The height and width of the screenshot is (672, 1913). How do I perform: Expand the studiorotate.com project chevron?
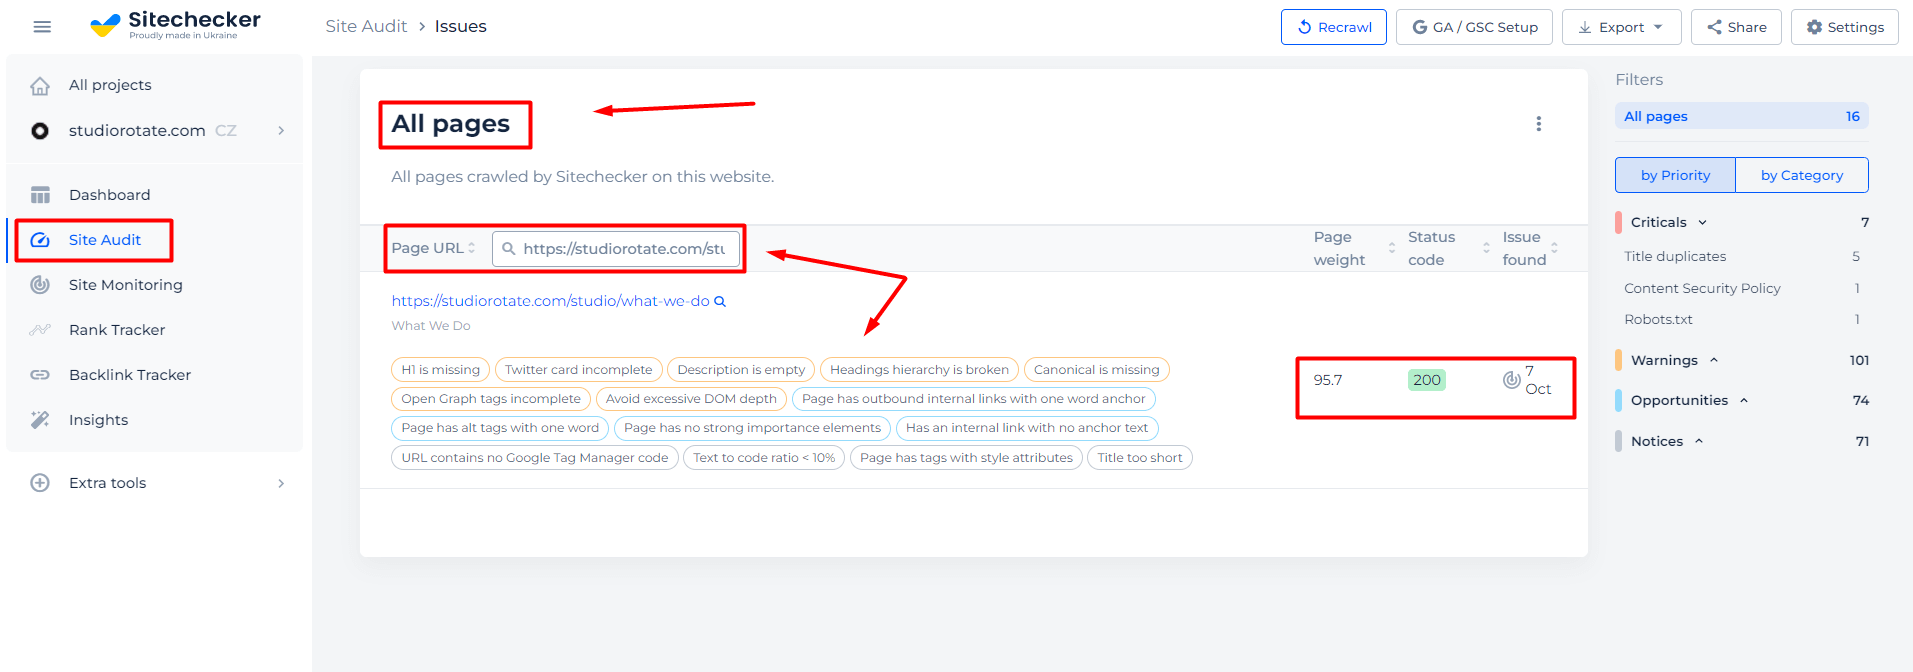[x=281, y=131]
